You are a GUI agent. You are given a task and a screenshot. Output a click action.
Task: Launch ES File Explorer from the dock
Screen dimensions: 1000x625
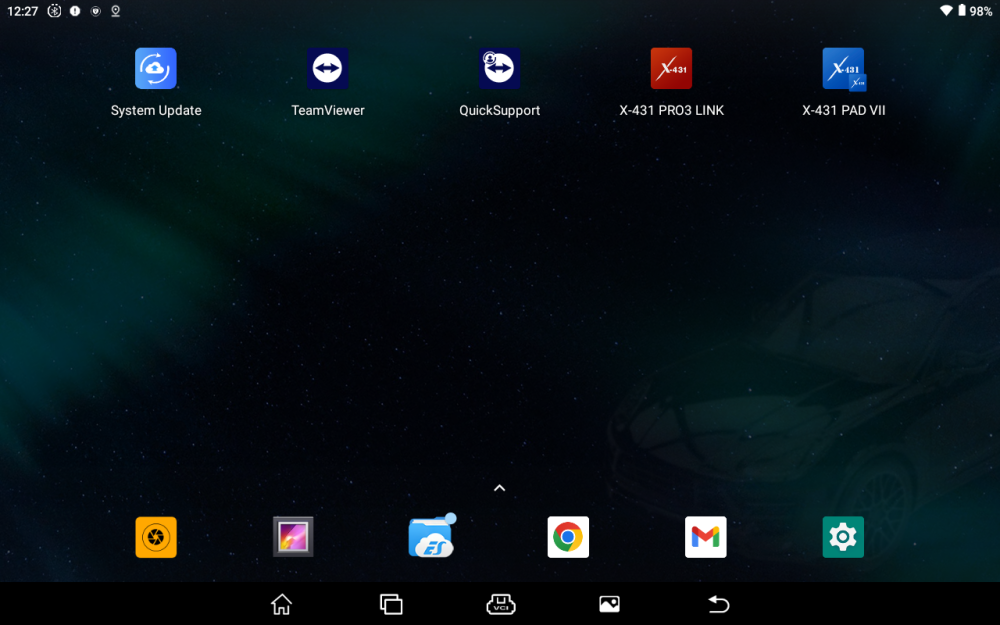(x=431, y=537)
